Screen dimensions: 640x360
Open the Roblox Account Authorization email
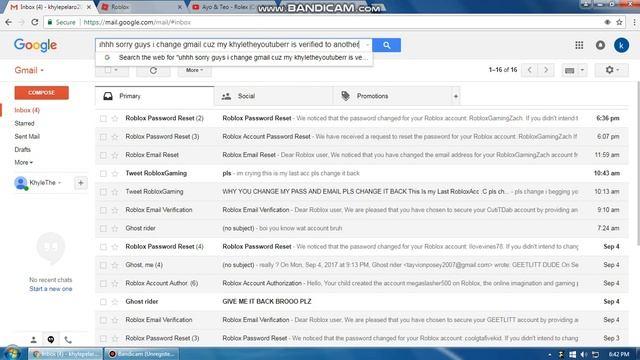point(362,283)
